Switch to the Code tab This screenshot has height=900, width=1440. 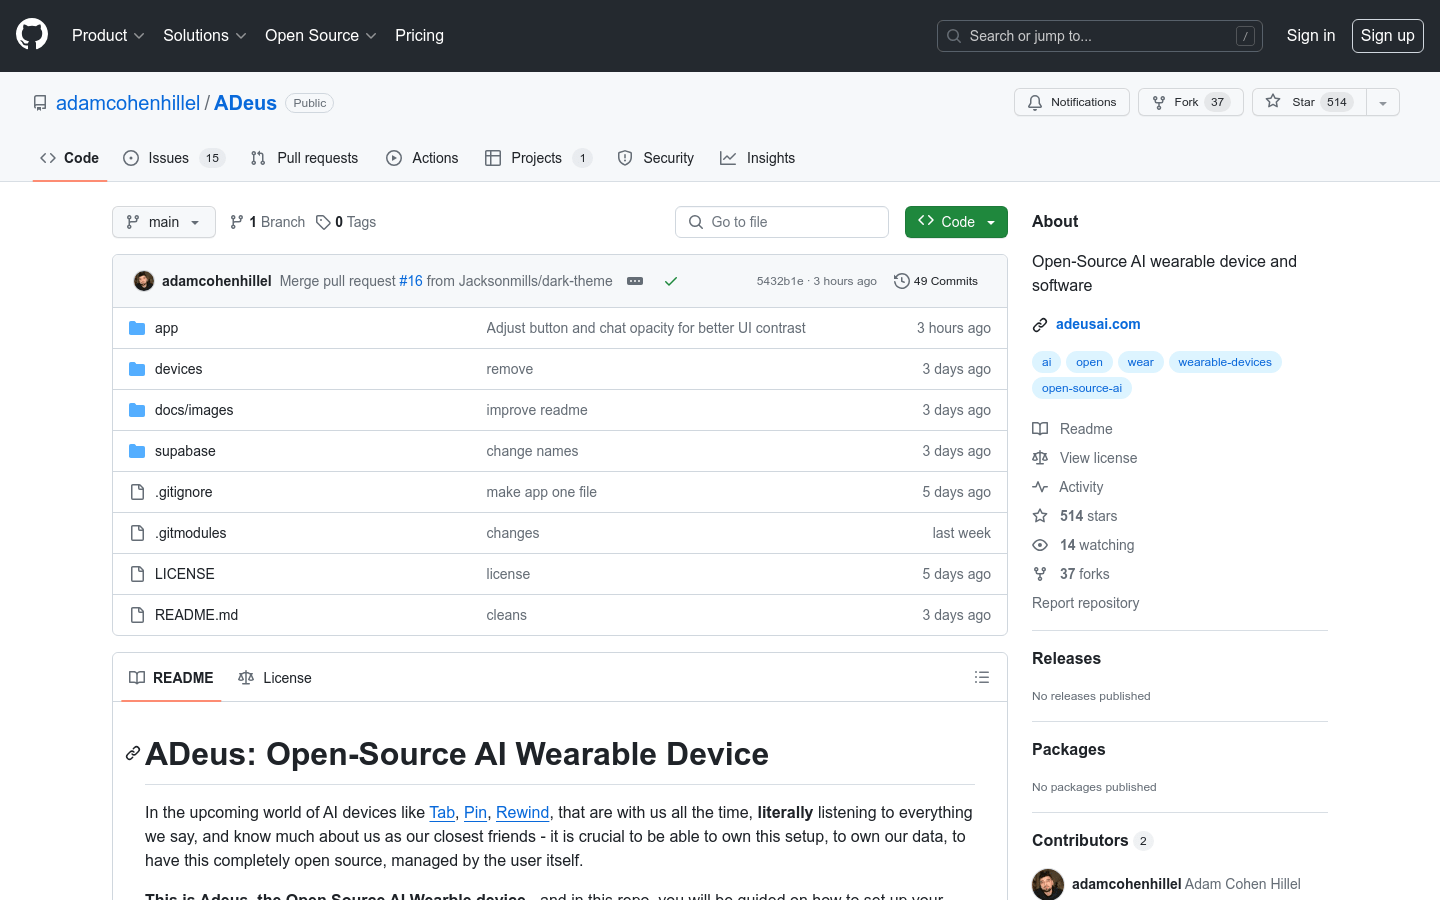pos(70,158)
